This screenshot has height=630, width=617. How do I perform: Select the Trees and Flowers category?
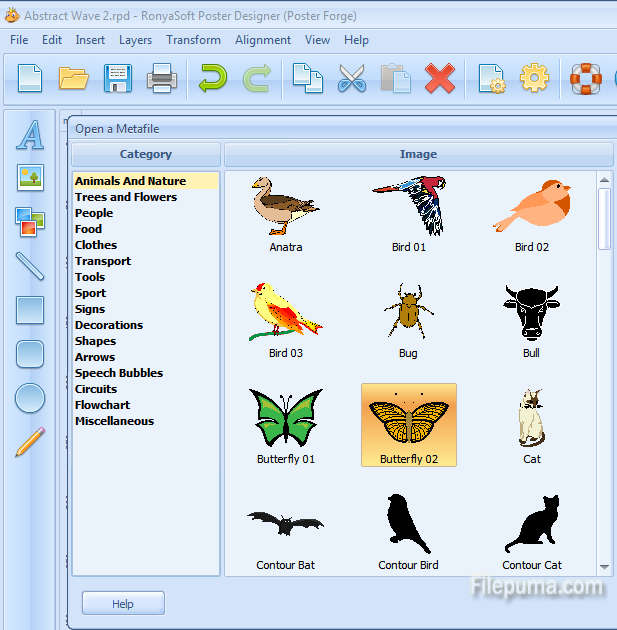point(126,197)
